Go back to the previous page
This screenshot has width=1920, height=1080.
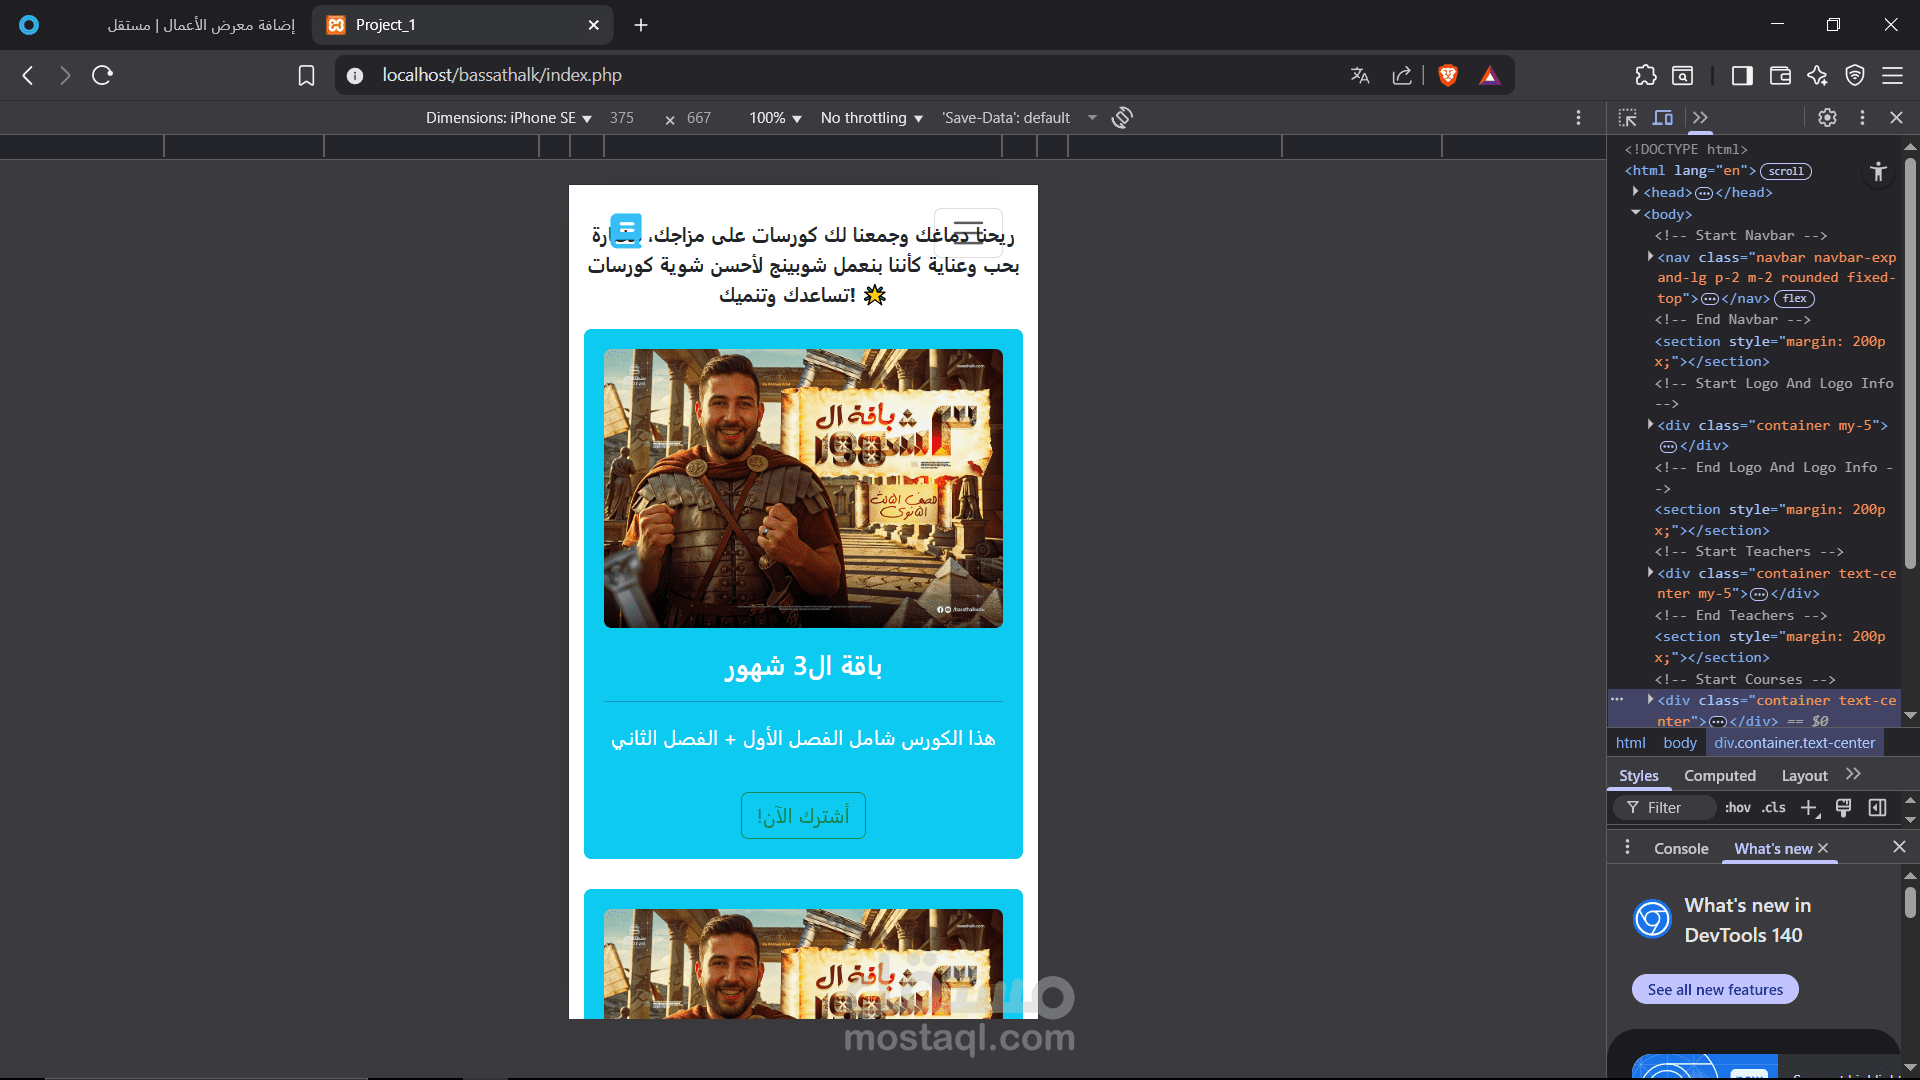click(x=28, y=75)
